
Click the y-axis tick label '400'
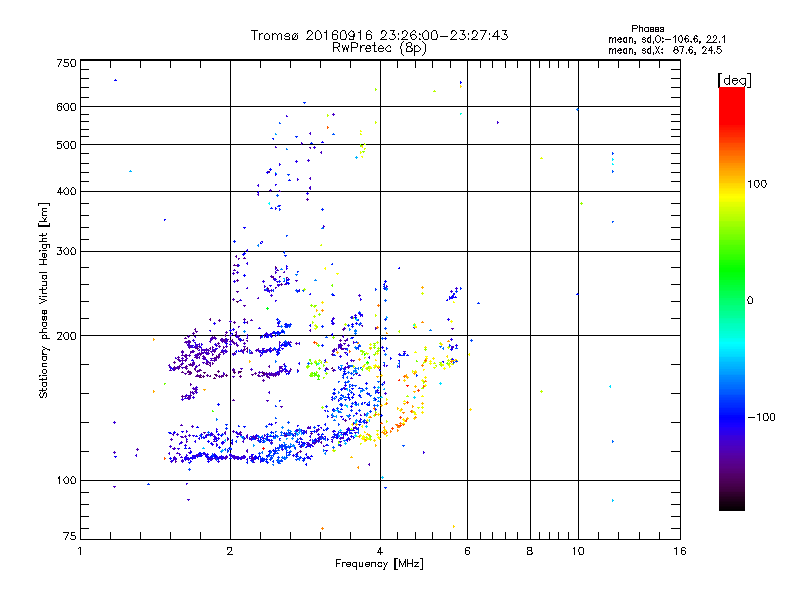[66, 191]
